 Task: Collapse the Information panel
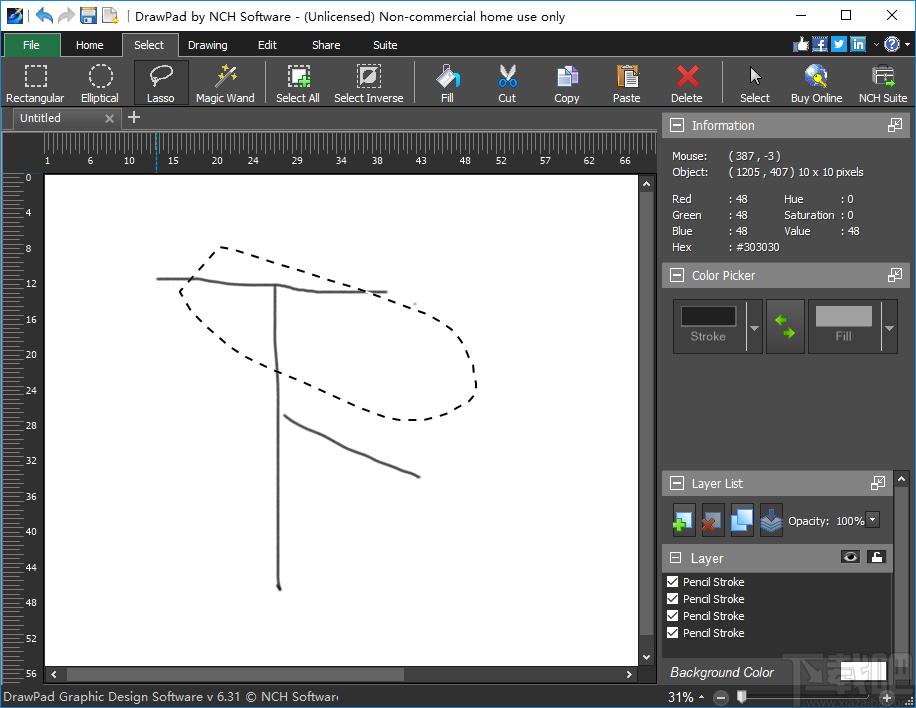676,125
